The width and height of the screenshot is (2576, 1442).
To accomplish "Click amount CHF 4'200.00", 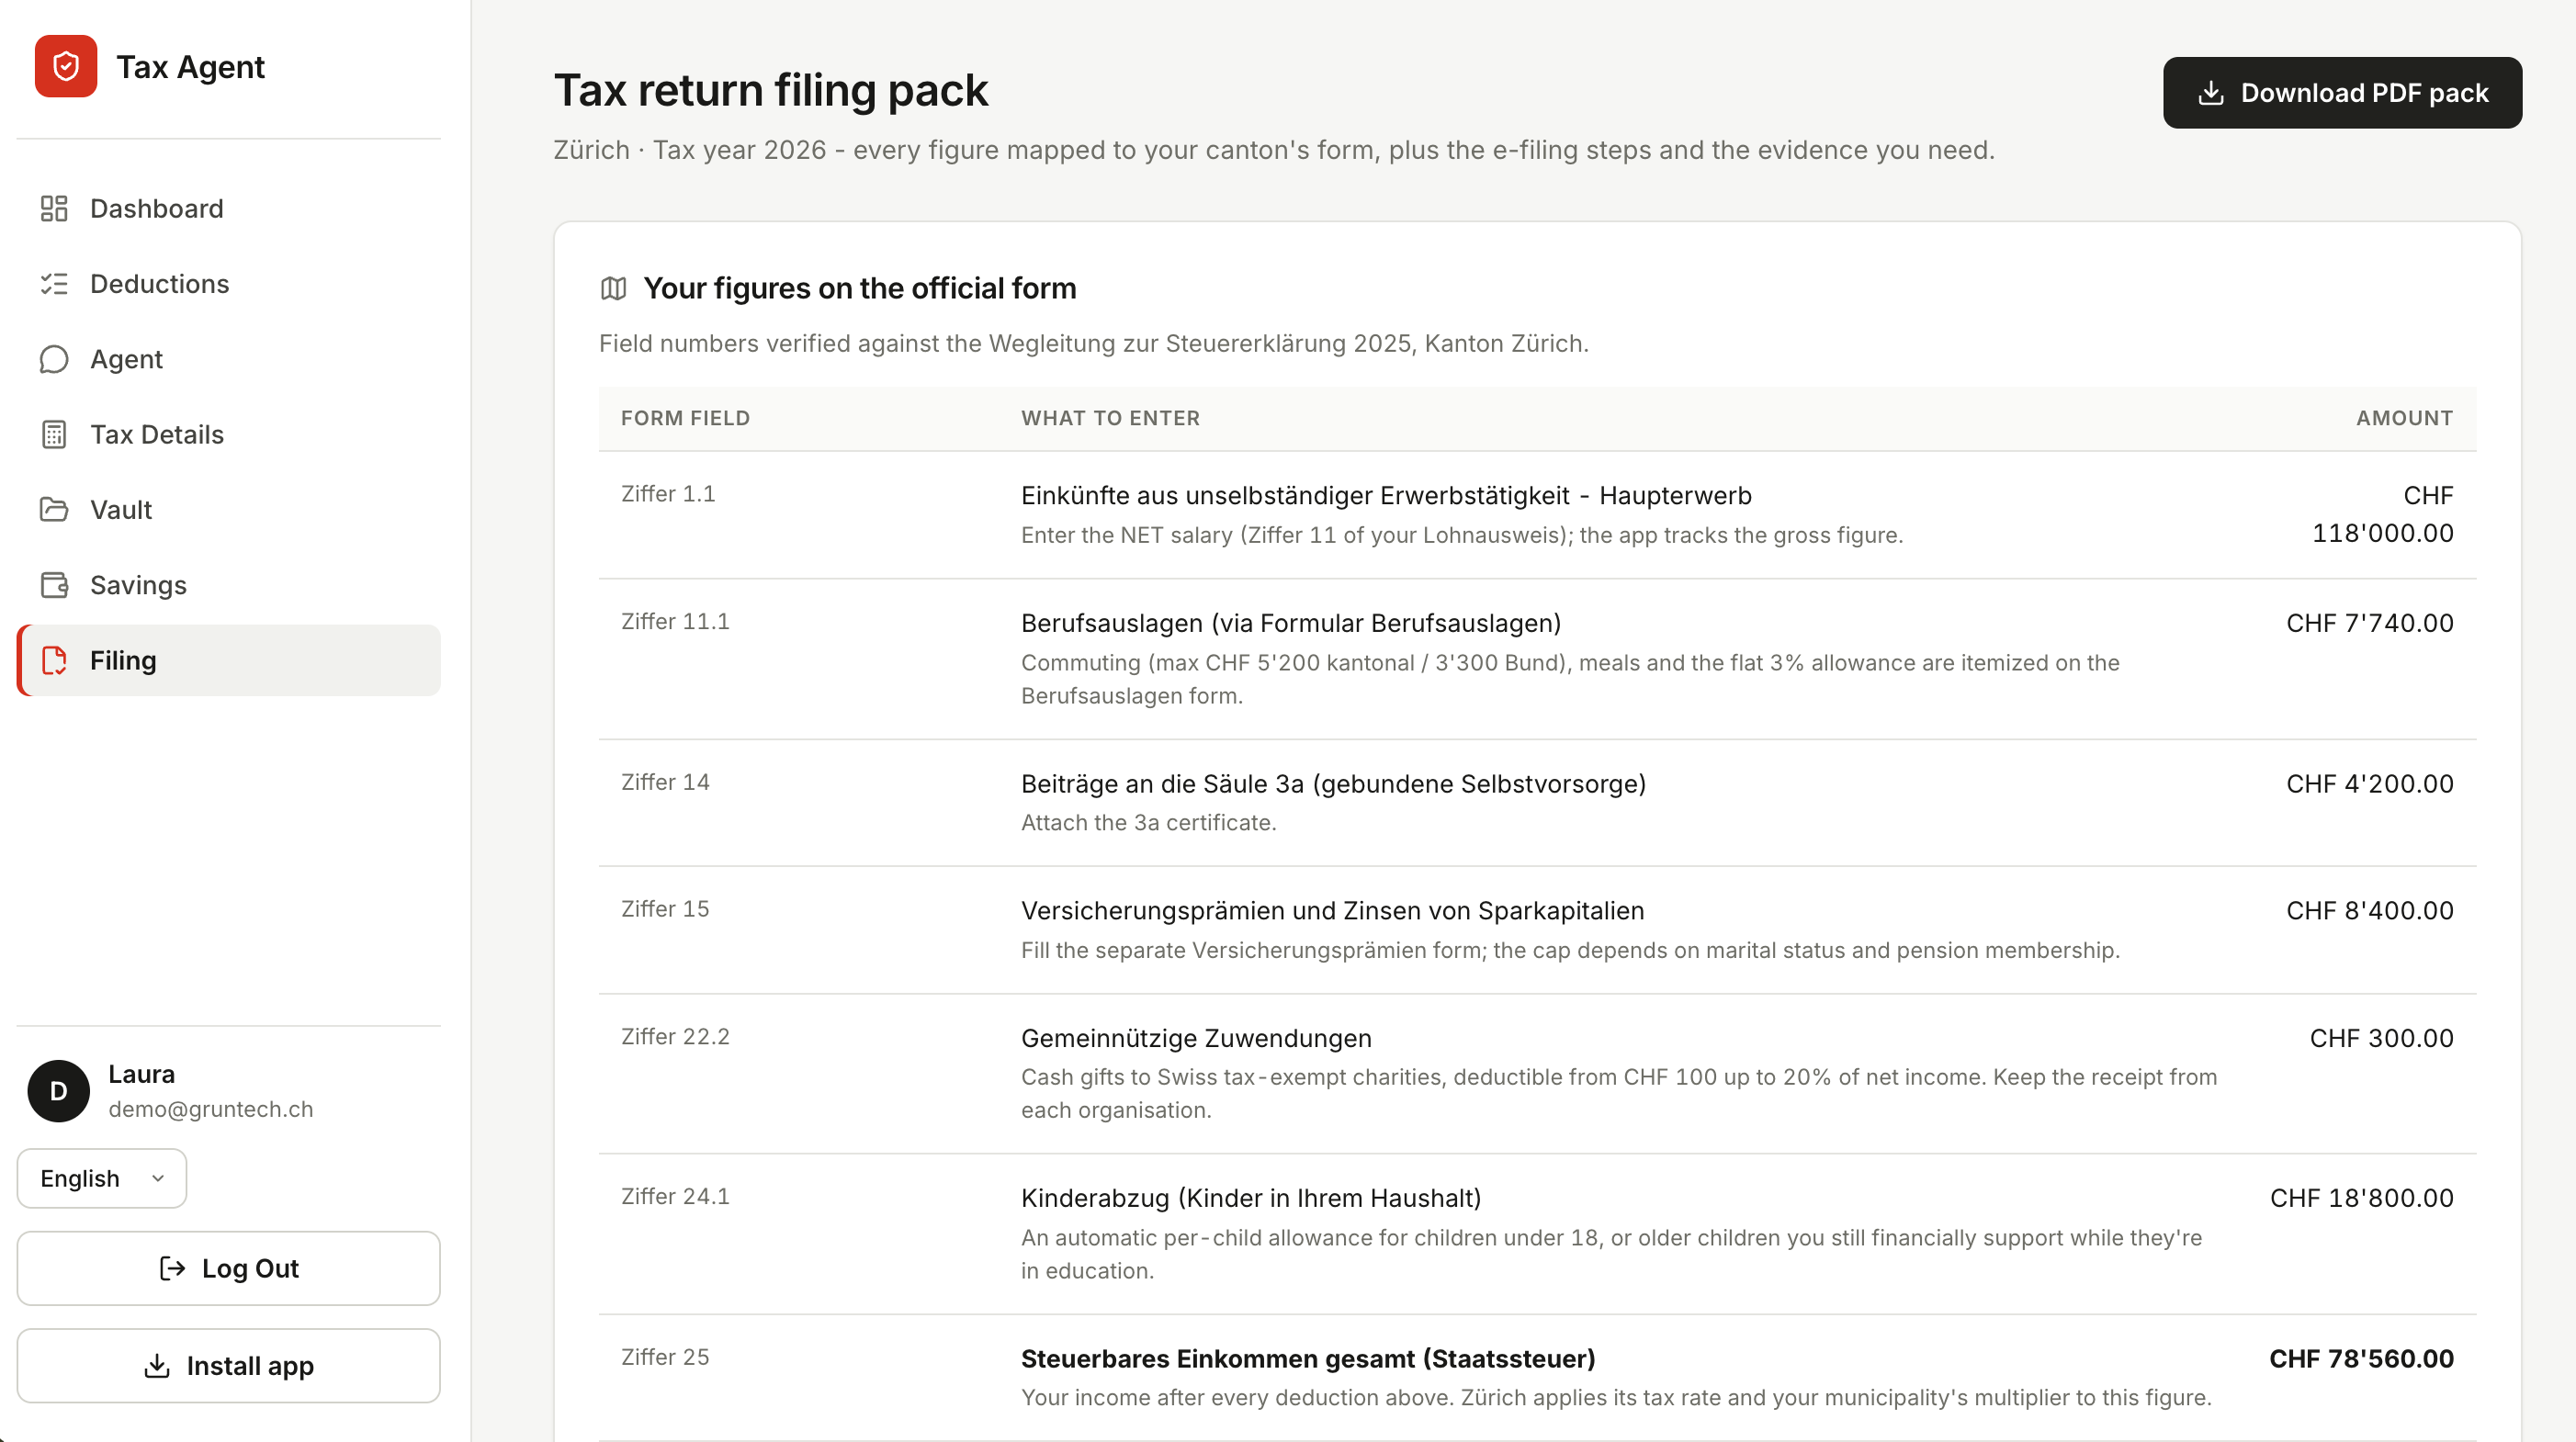I will (2369, 784).
